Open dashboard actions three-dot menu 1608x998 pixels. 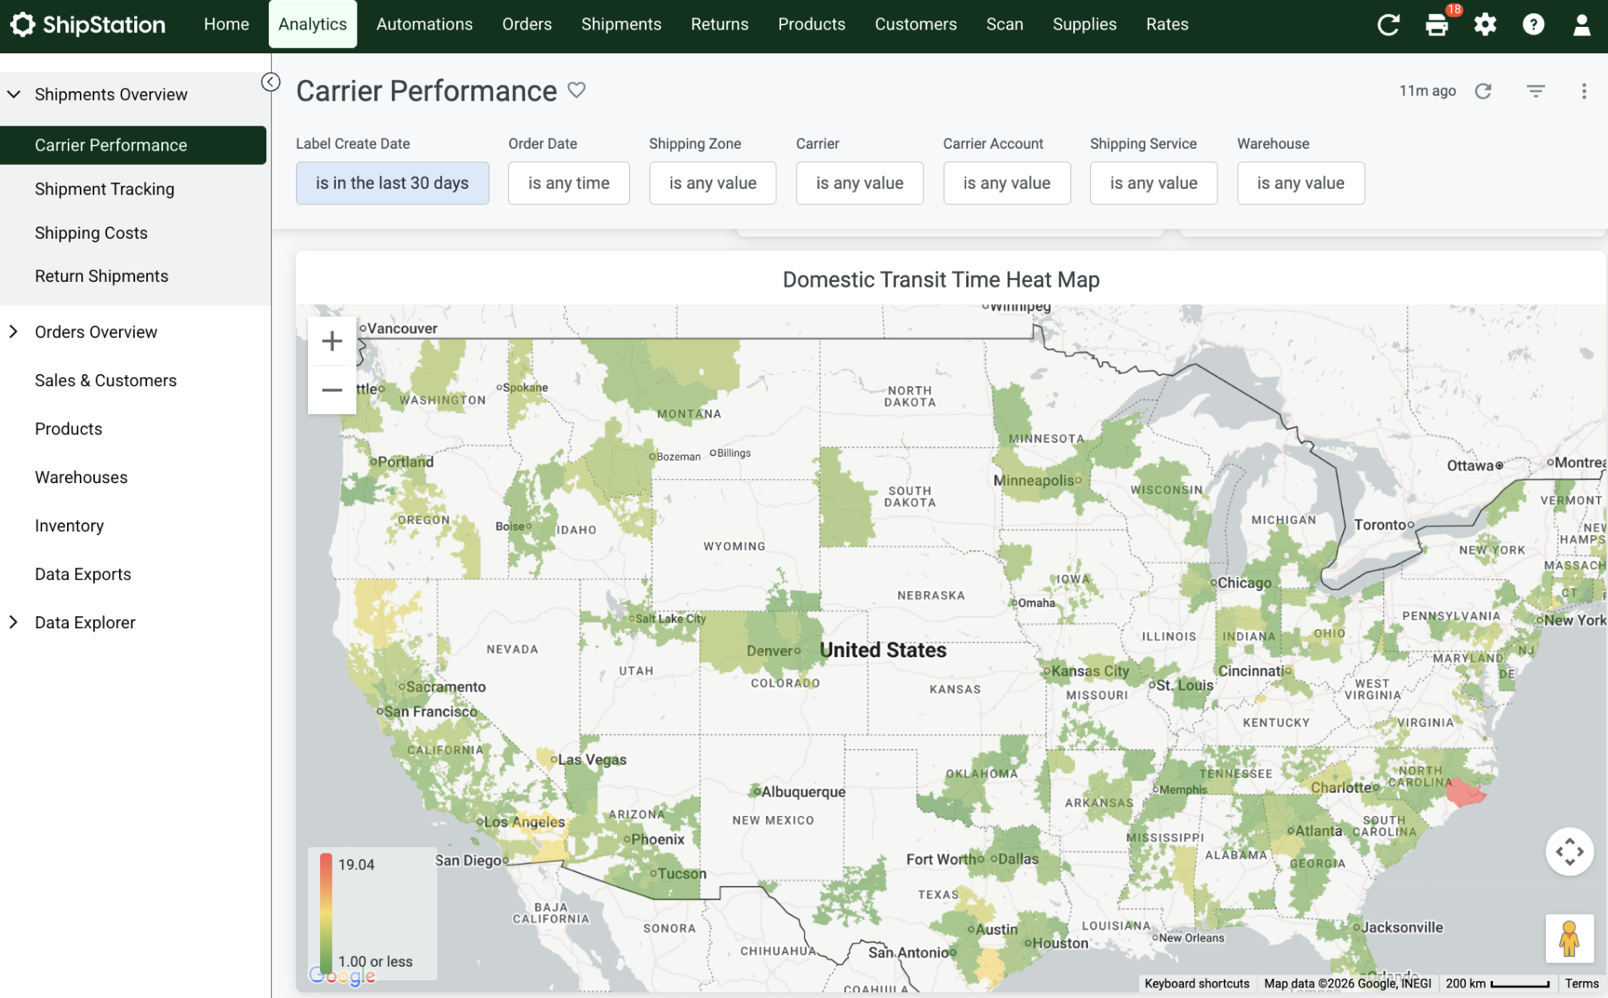point(1584,91)
